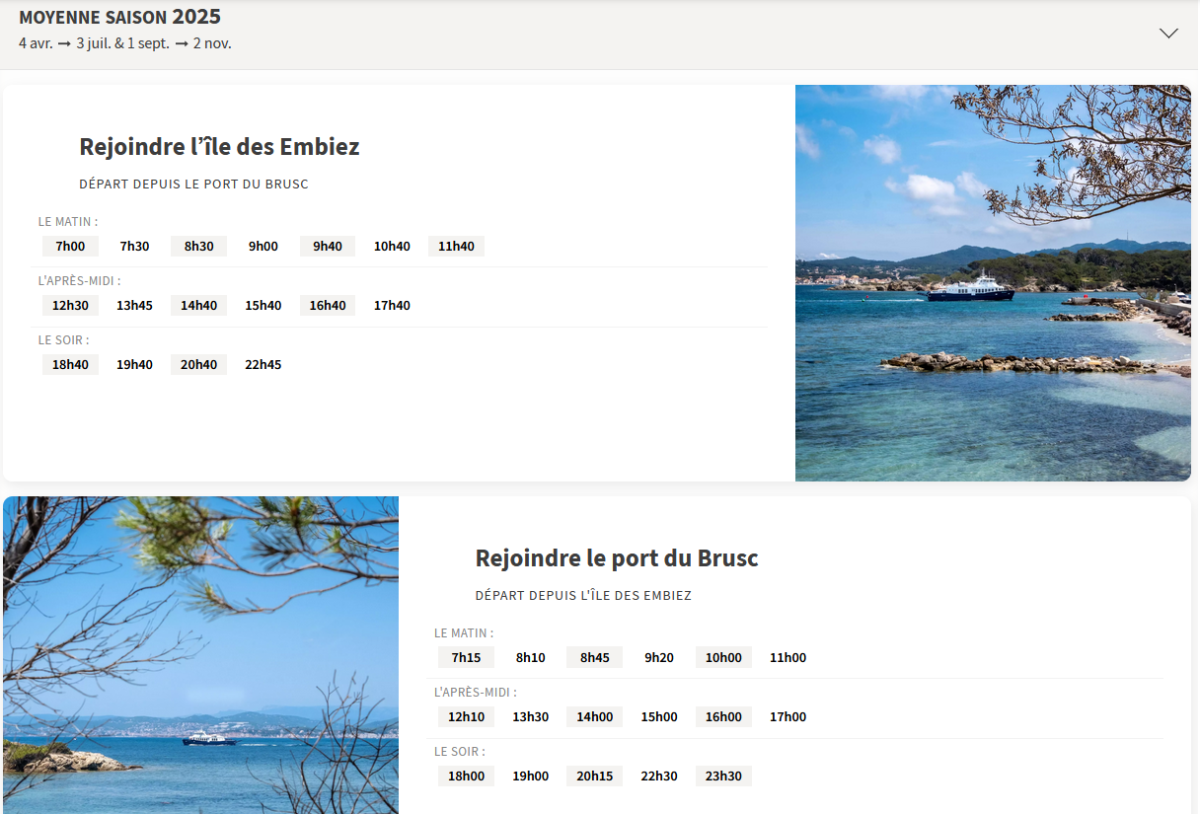Select the 18h00 evening departure
The width and height of the screenshot is (1200, 814).
(x=466, y=776)
